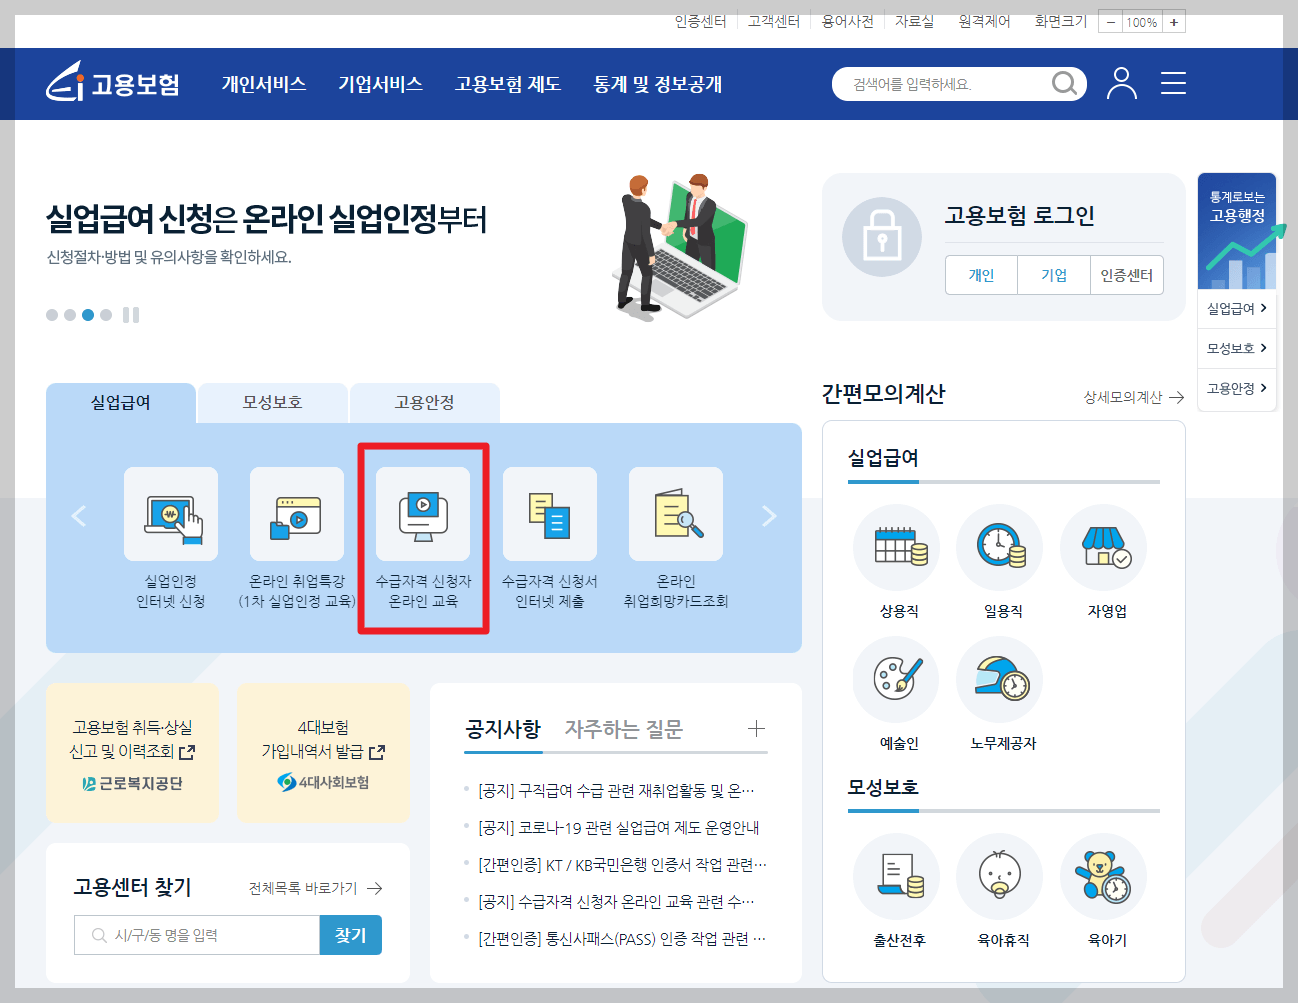Click the 찾기 button
Screen dimensions: 1298x1003
point(351,935)
